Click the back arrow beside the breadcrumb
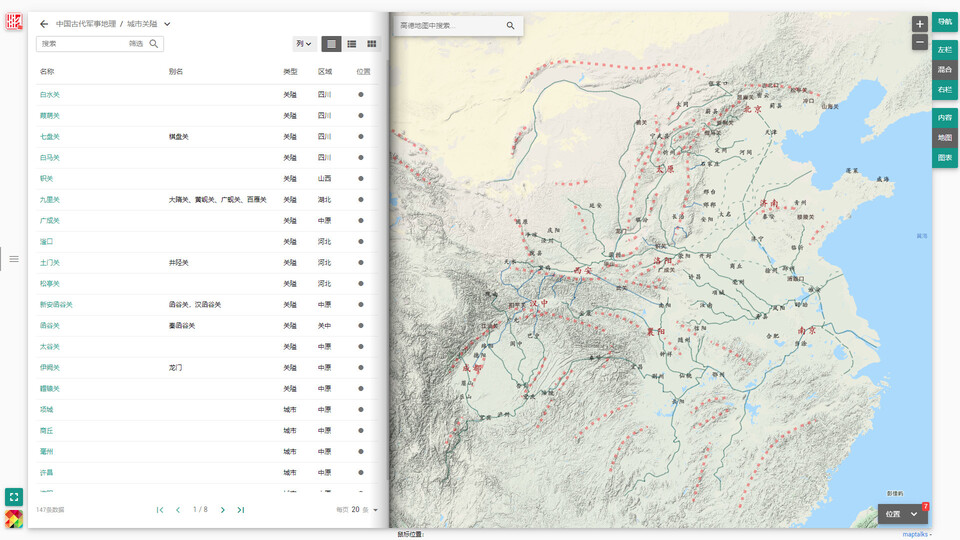The height and width of the screenshot is (540, 960). click(x=44, y=23)
